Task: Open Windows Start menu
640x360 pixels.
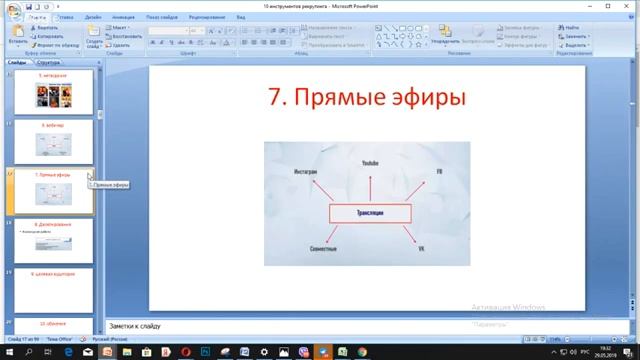Action: (x=9, y=352)
